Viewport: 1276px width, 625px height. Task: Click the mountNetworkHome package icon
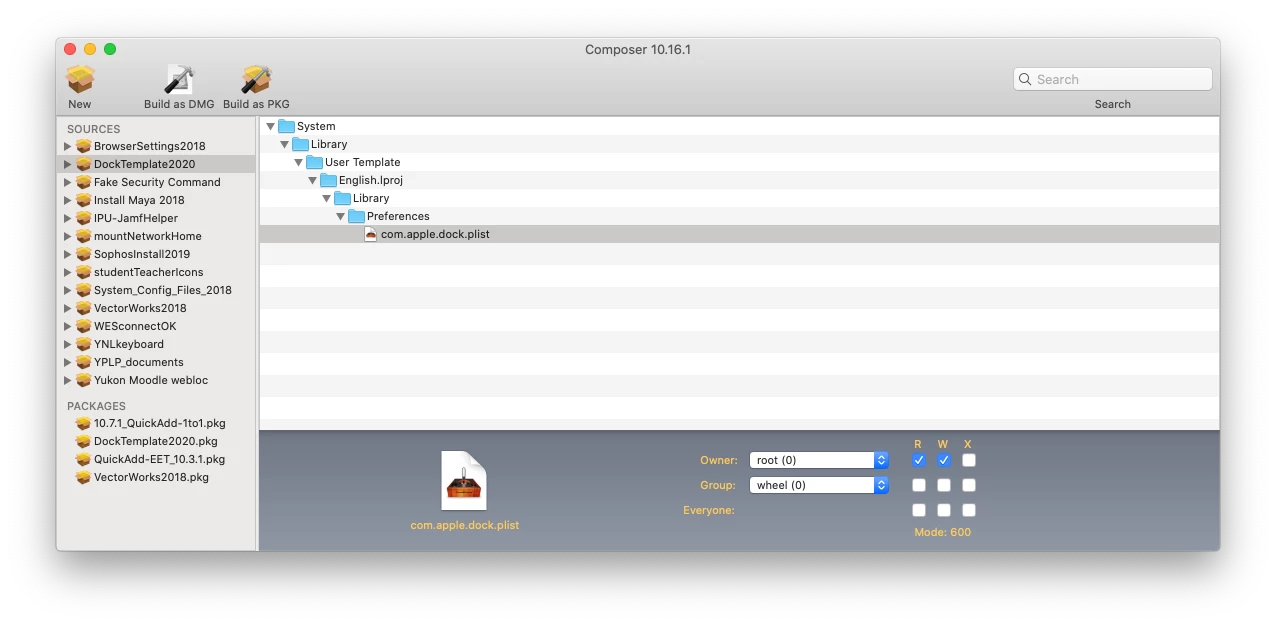83,236
